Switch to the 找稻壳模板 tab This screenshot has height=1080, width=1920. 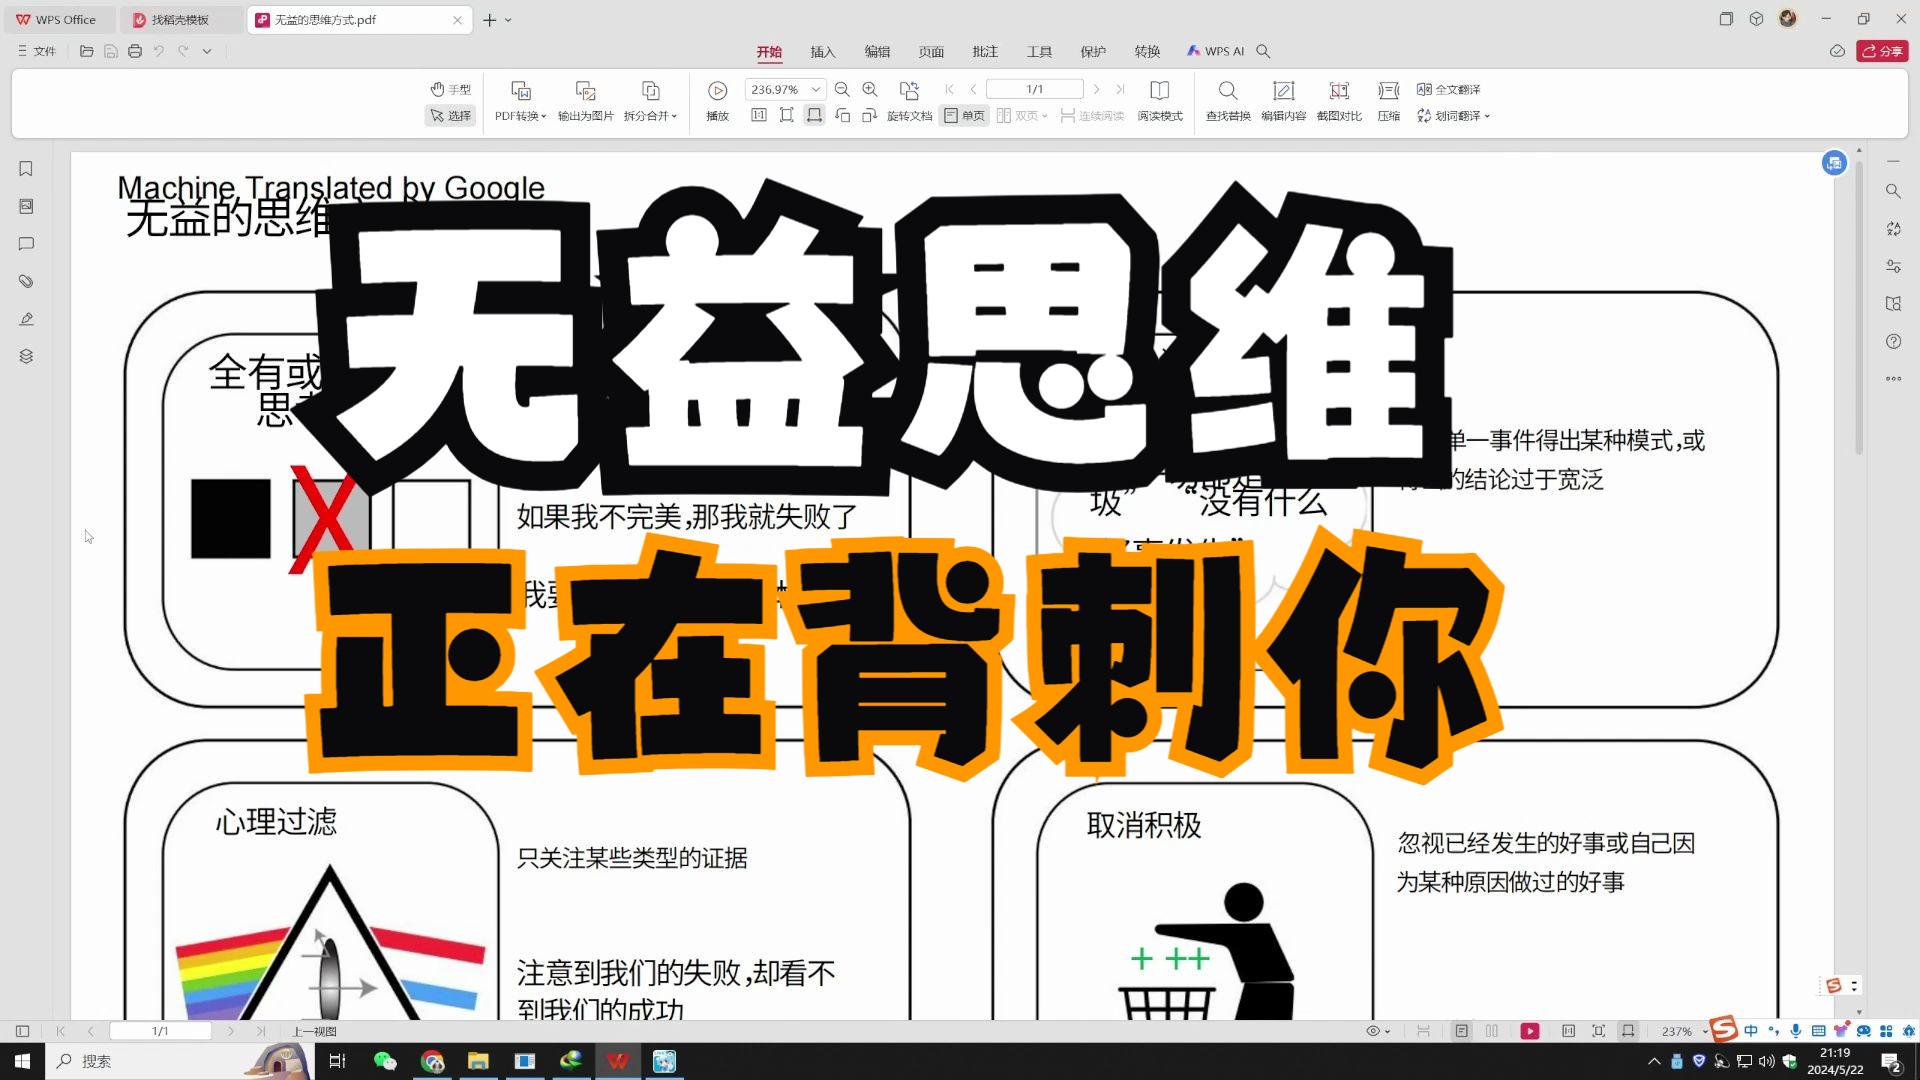pos(180,20)
